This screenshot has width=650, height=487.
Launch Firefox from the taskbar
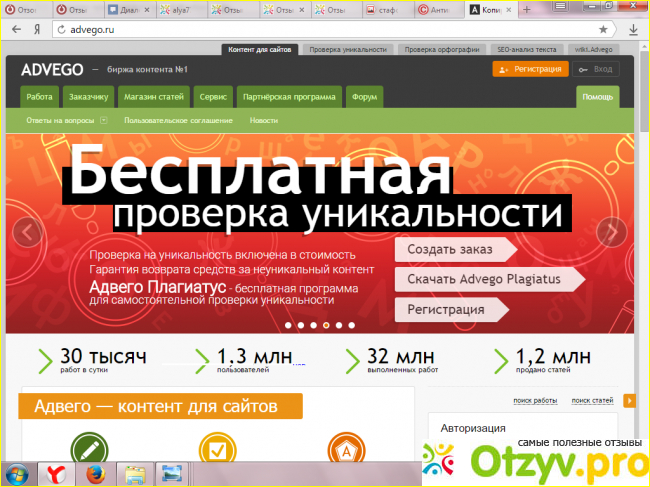[96, 472]
